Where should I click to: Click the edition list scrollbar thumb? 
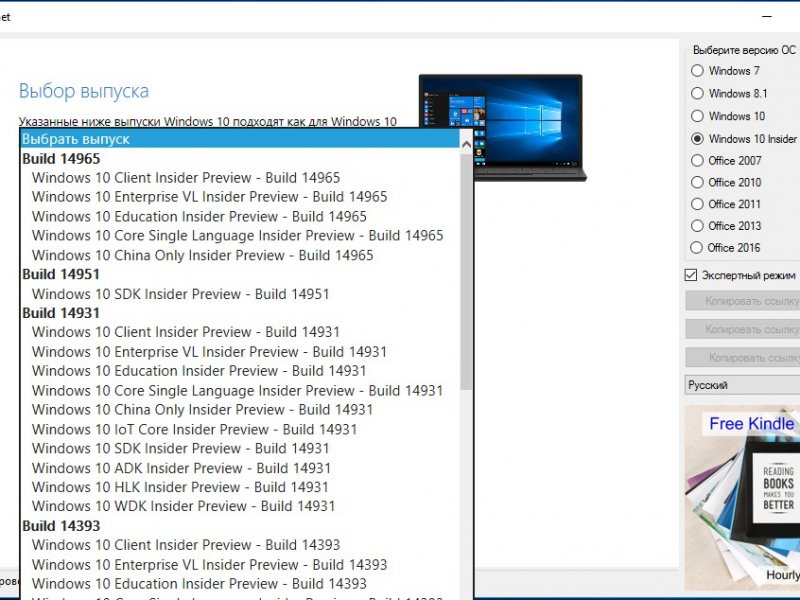tap(466, 272)
